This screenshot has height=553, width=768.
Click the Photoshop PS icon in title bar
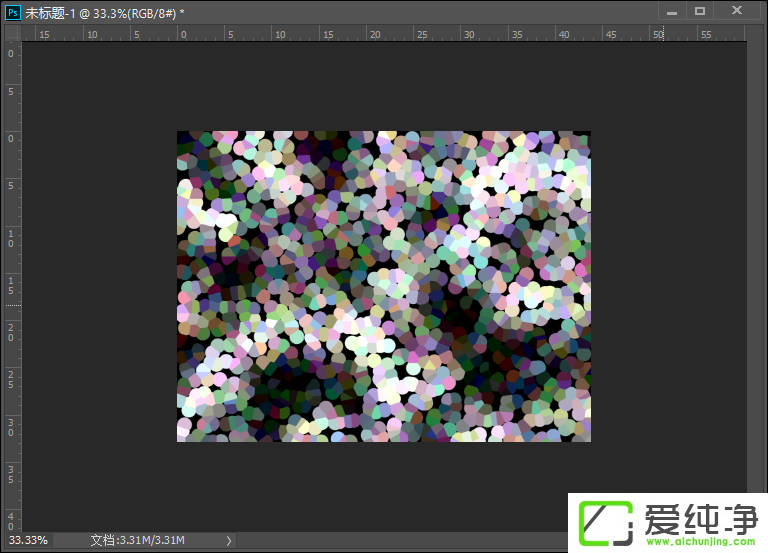[x=13, y=11]
